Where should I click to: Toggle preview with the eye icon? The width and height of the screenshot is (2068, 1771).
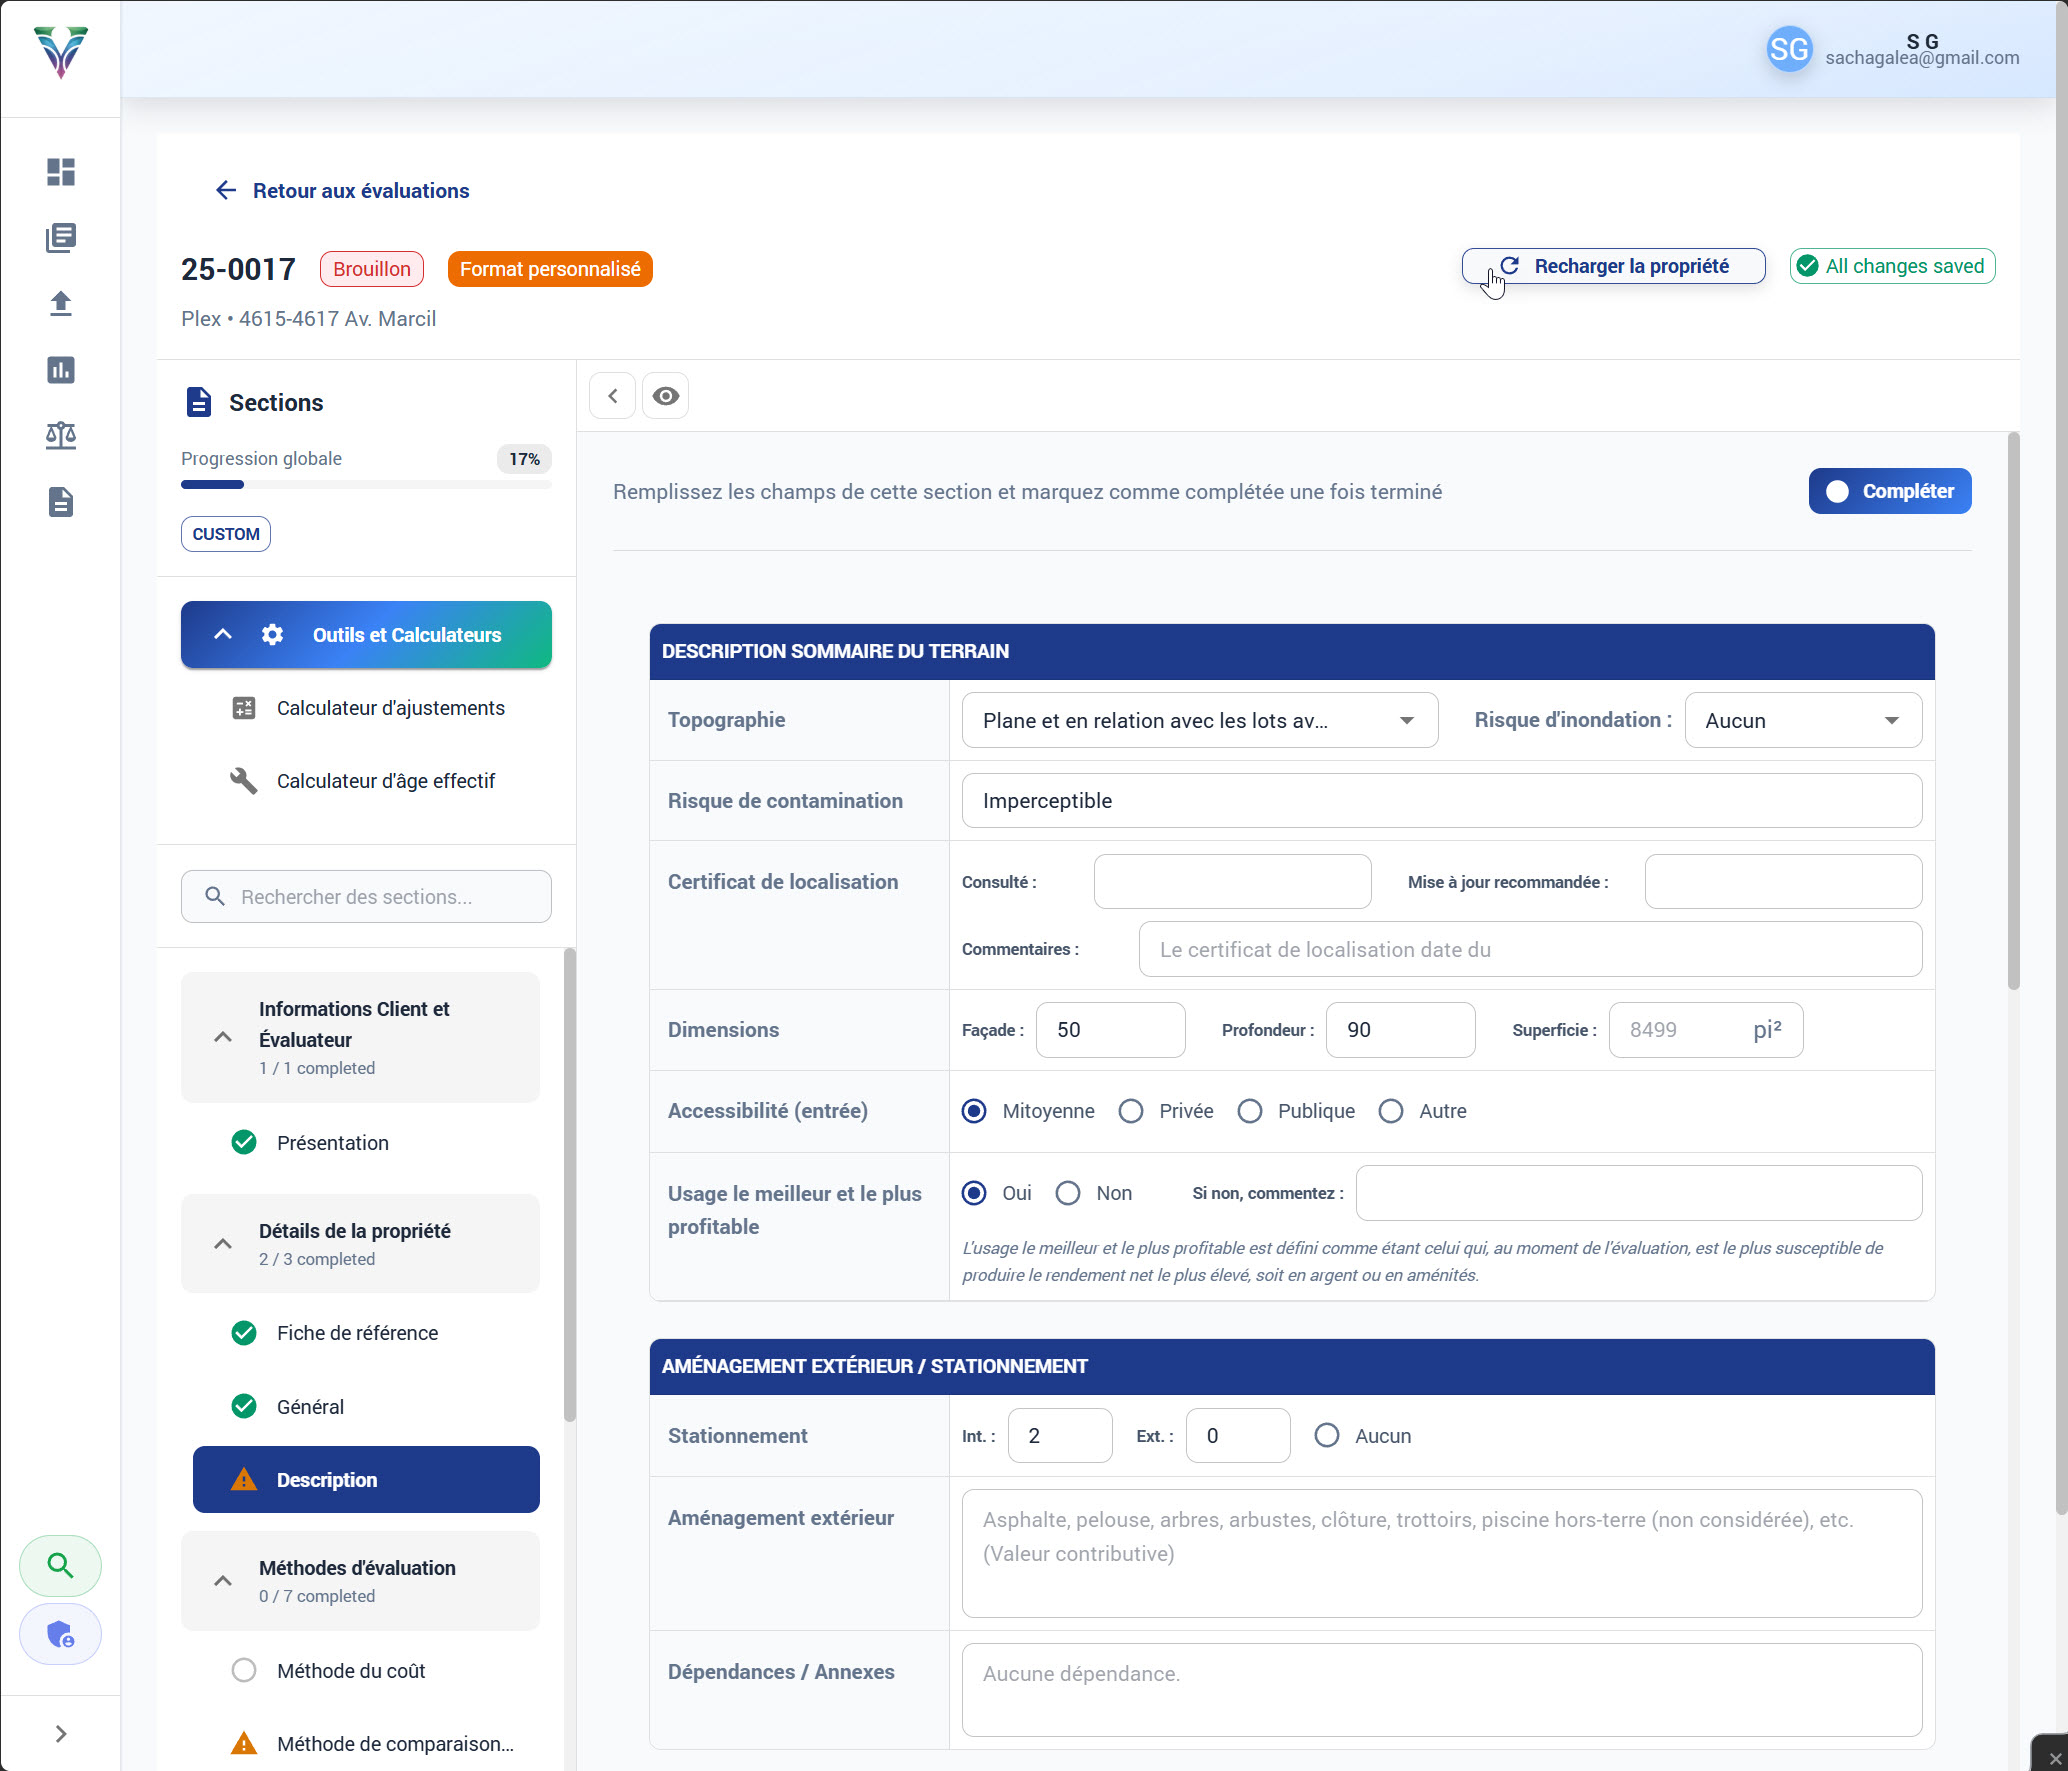click(665, 396)
